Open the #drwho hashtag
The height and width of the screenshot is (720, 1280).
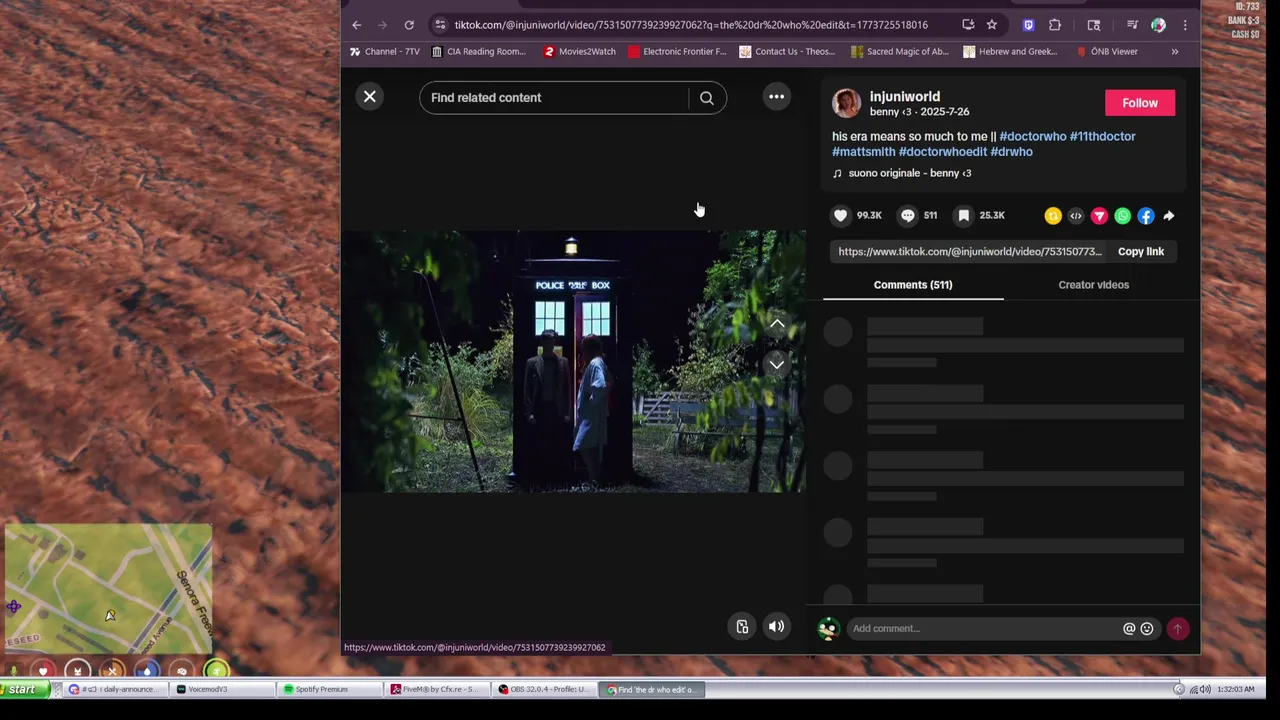tap(1012, 152)
